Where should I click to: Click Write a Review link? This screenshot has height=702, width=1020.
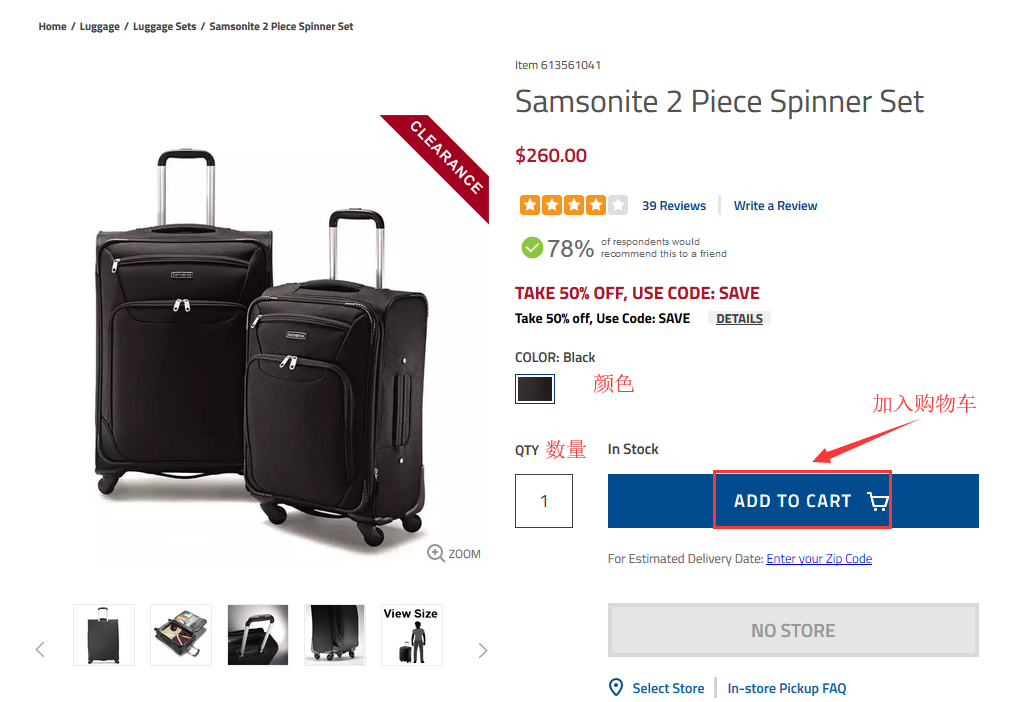click(775, 206)
